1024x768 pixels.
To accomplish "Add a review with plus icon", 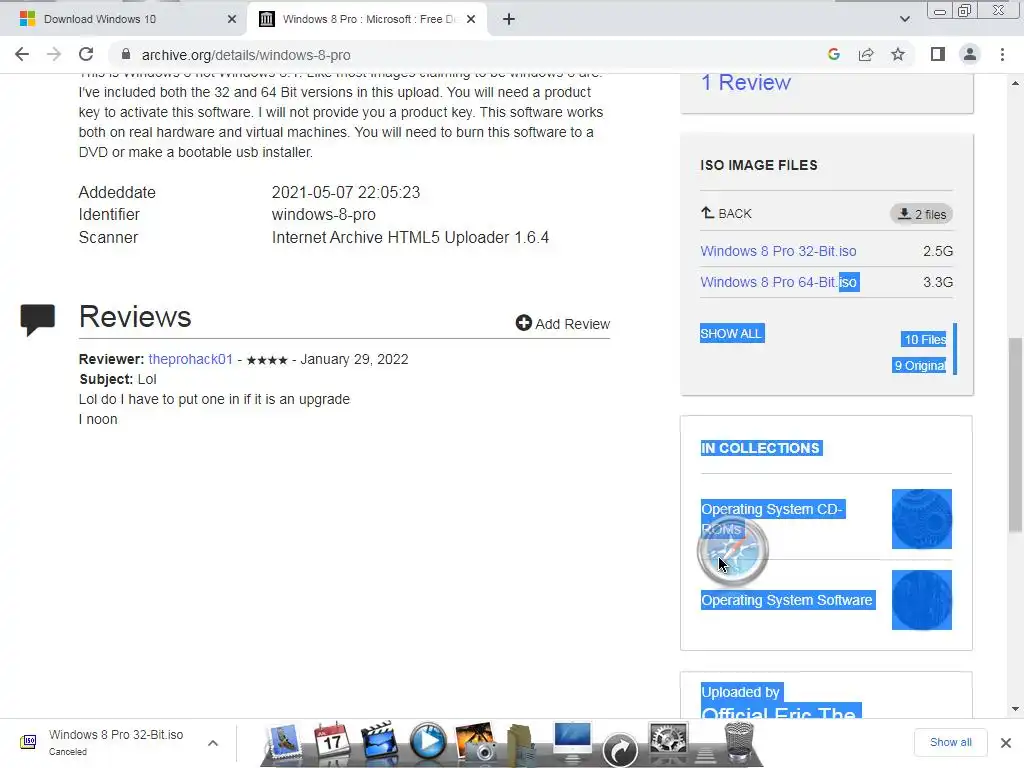I will click(562, 323).
